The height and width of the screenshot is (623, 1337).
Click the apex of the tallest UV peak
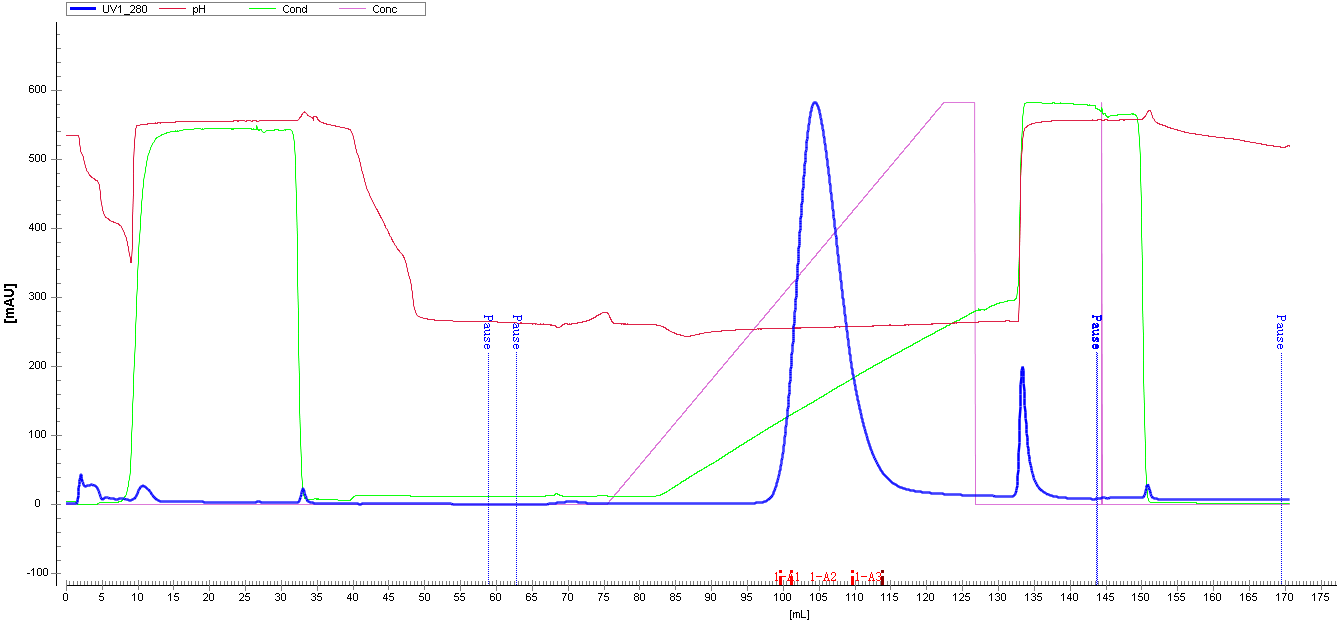[x=815, y=102]
